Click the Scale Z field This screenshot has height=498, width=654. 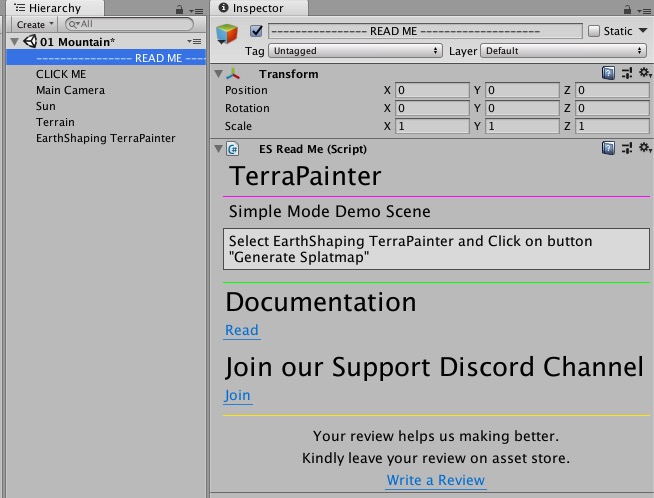pyautogui.click(x=612, y=126)
